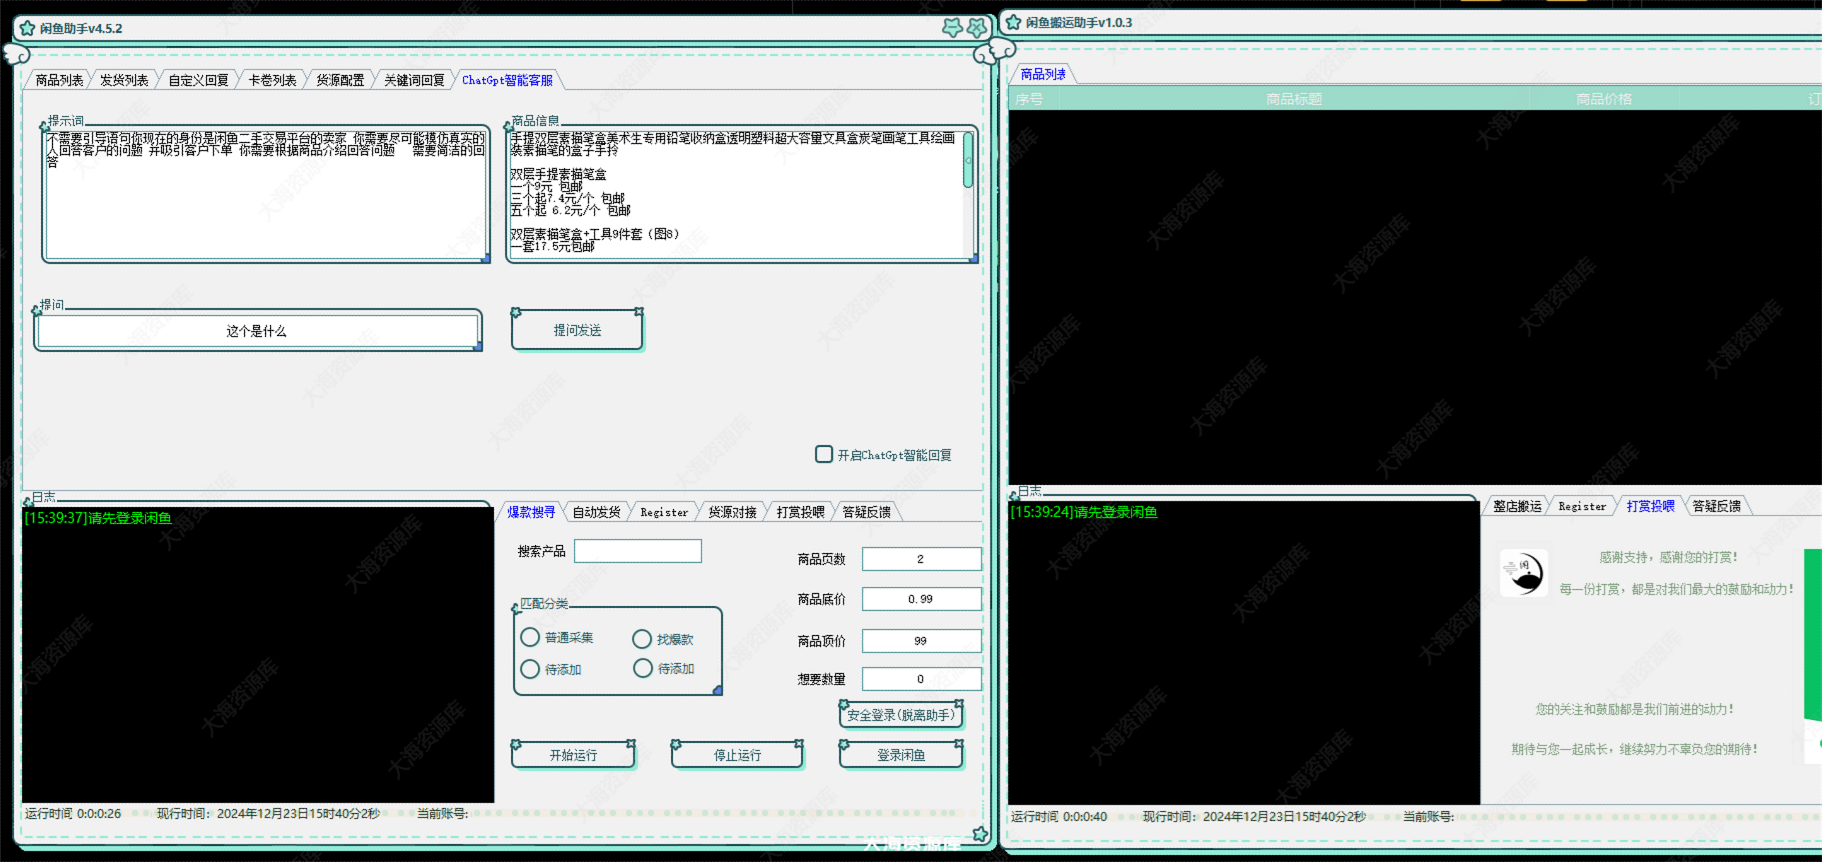Click the star logo beside 闲鱼搬运助手v1.0.3 title

1013,22
